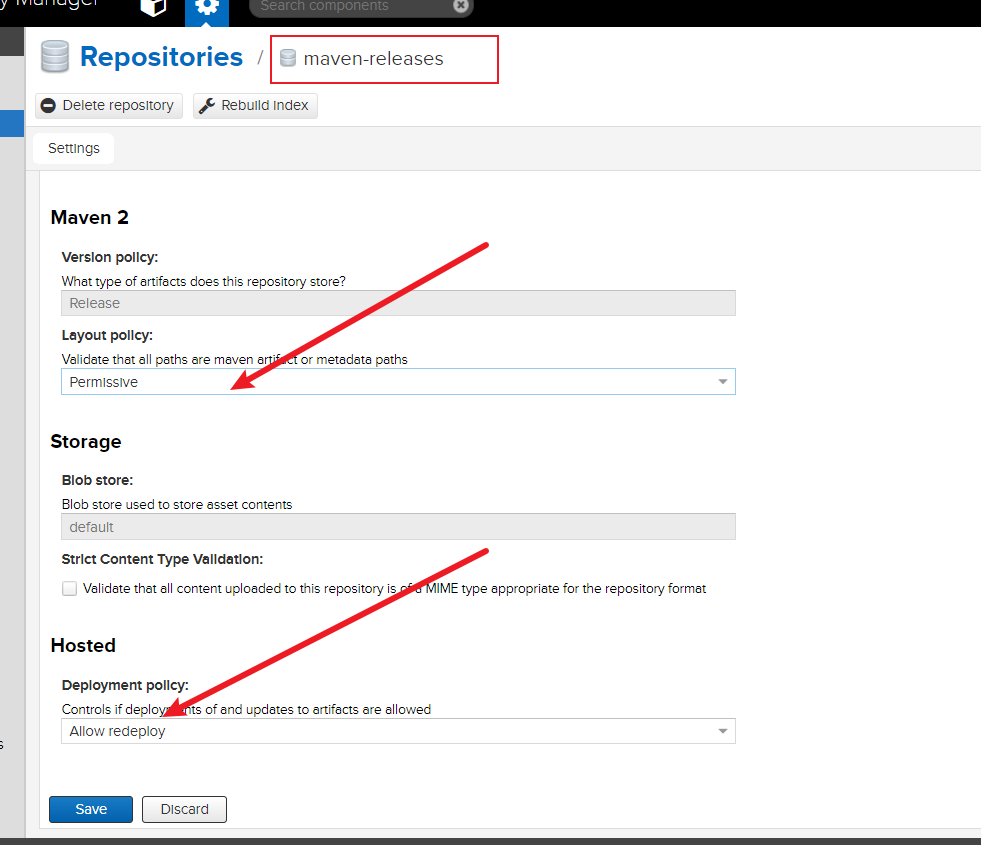Click the Rebuild index wrench icon
The image size is (981, 845).
pos(207,106)
